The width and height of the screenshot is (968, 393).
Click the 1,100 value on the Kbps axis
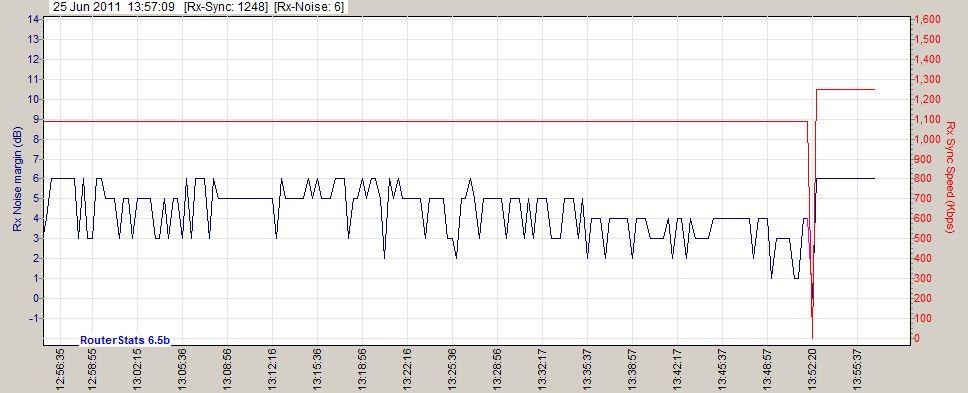[x=928, y=119]
